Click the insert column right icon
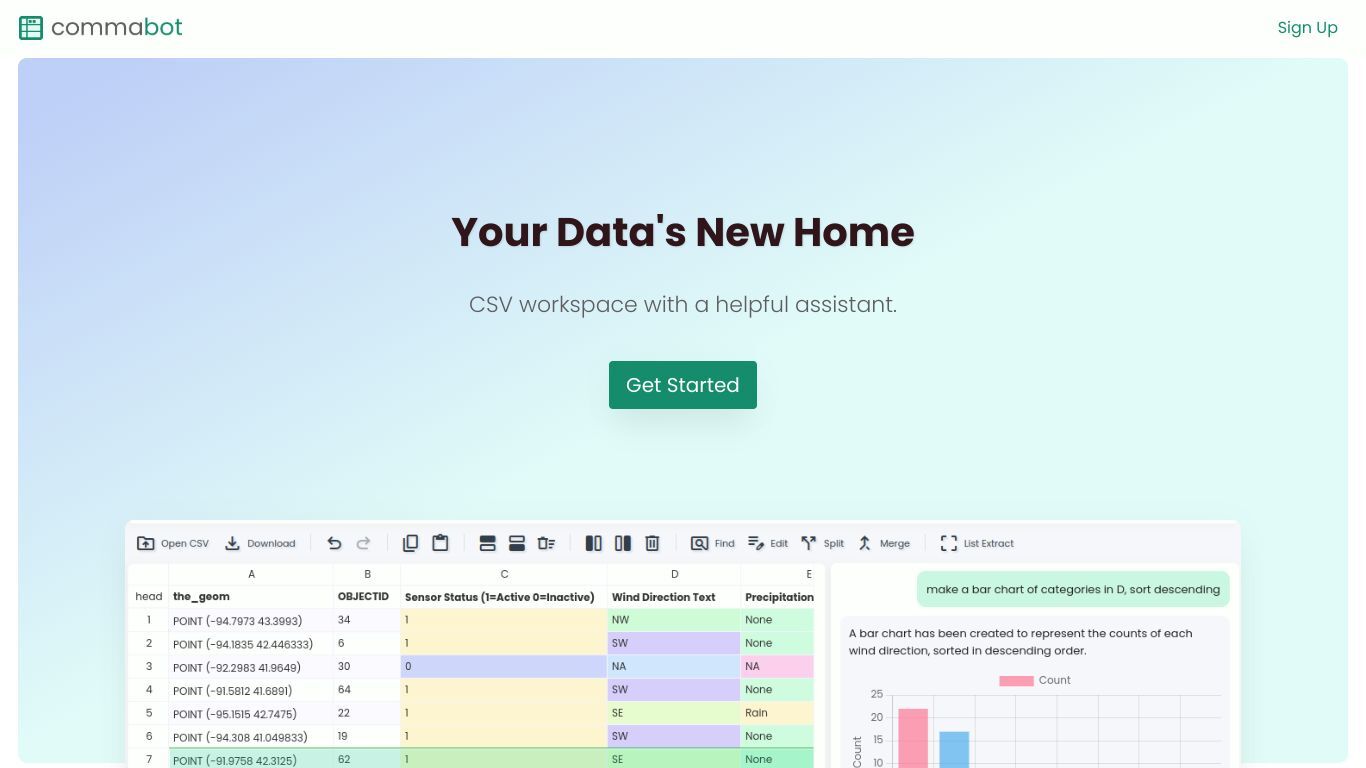1366x768 pixels. tap(623, 543)
